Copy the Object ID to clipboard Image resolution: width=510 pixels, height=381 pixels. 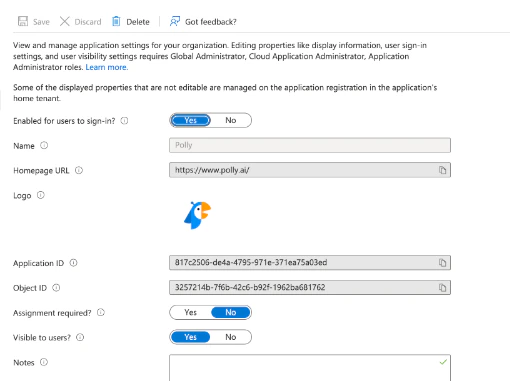pyautogui.click(x=442, y=287)
